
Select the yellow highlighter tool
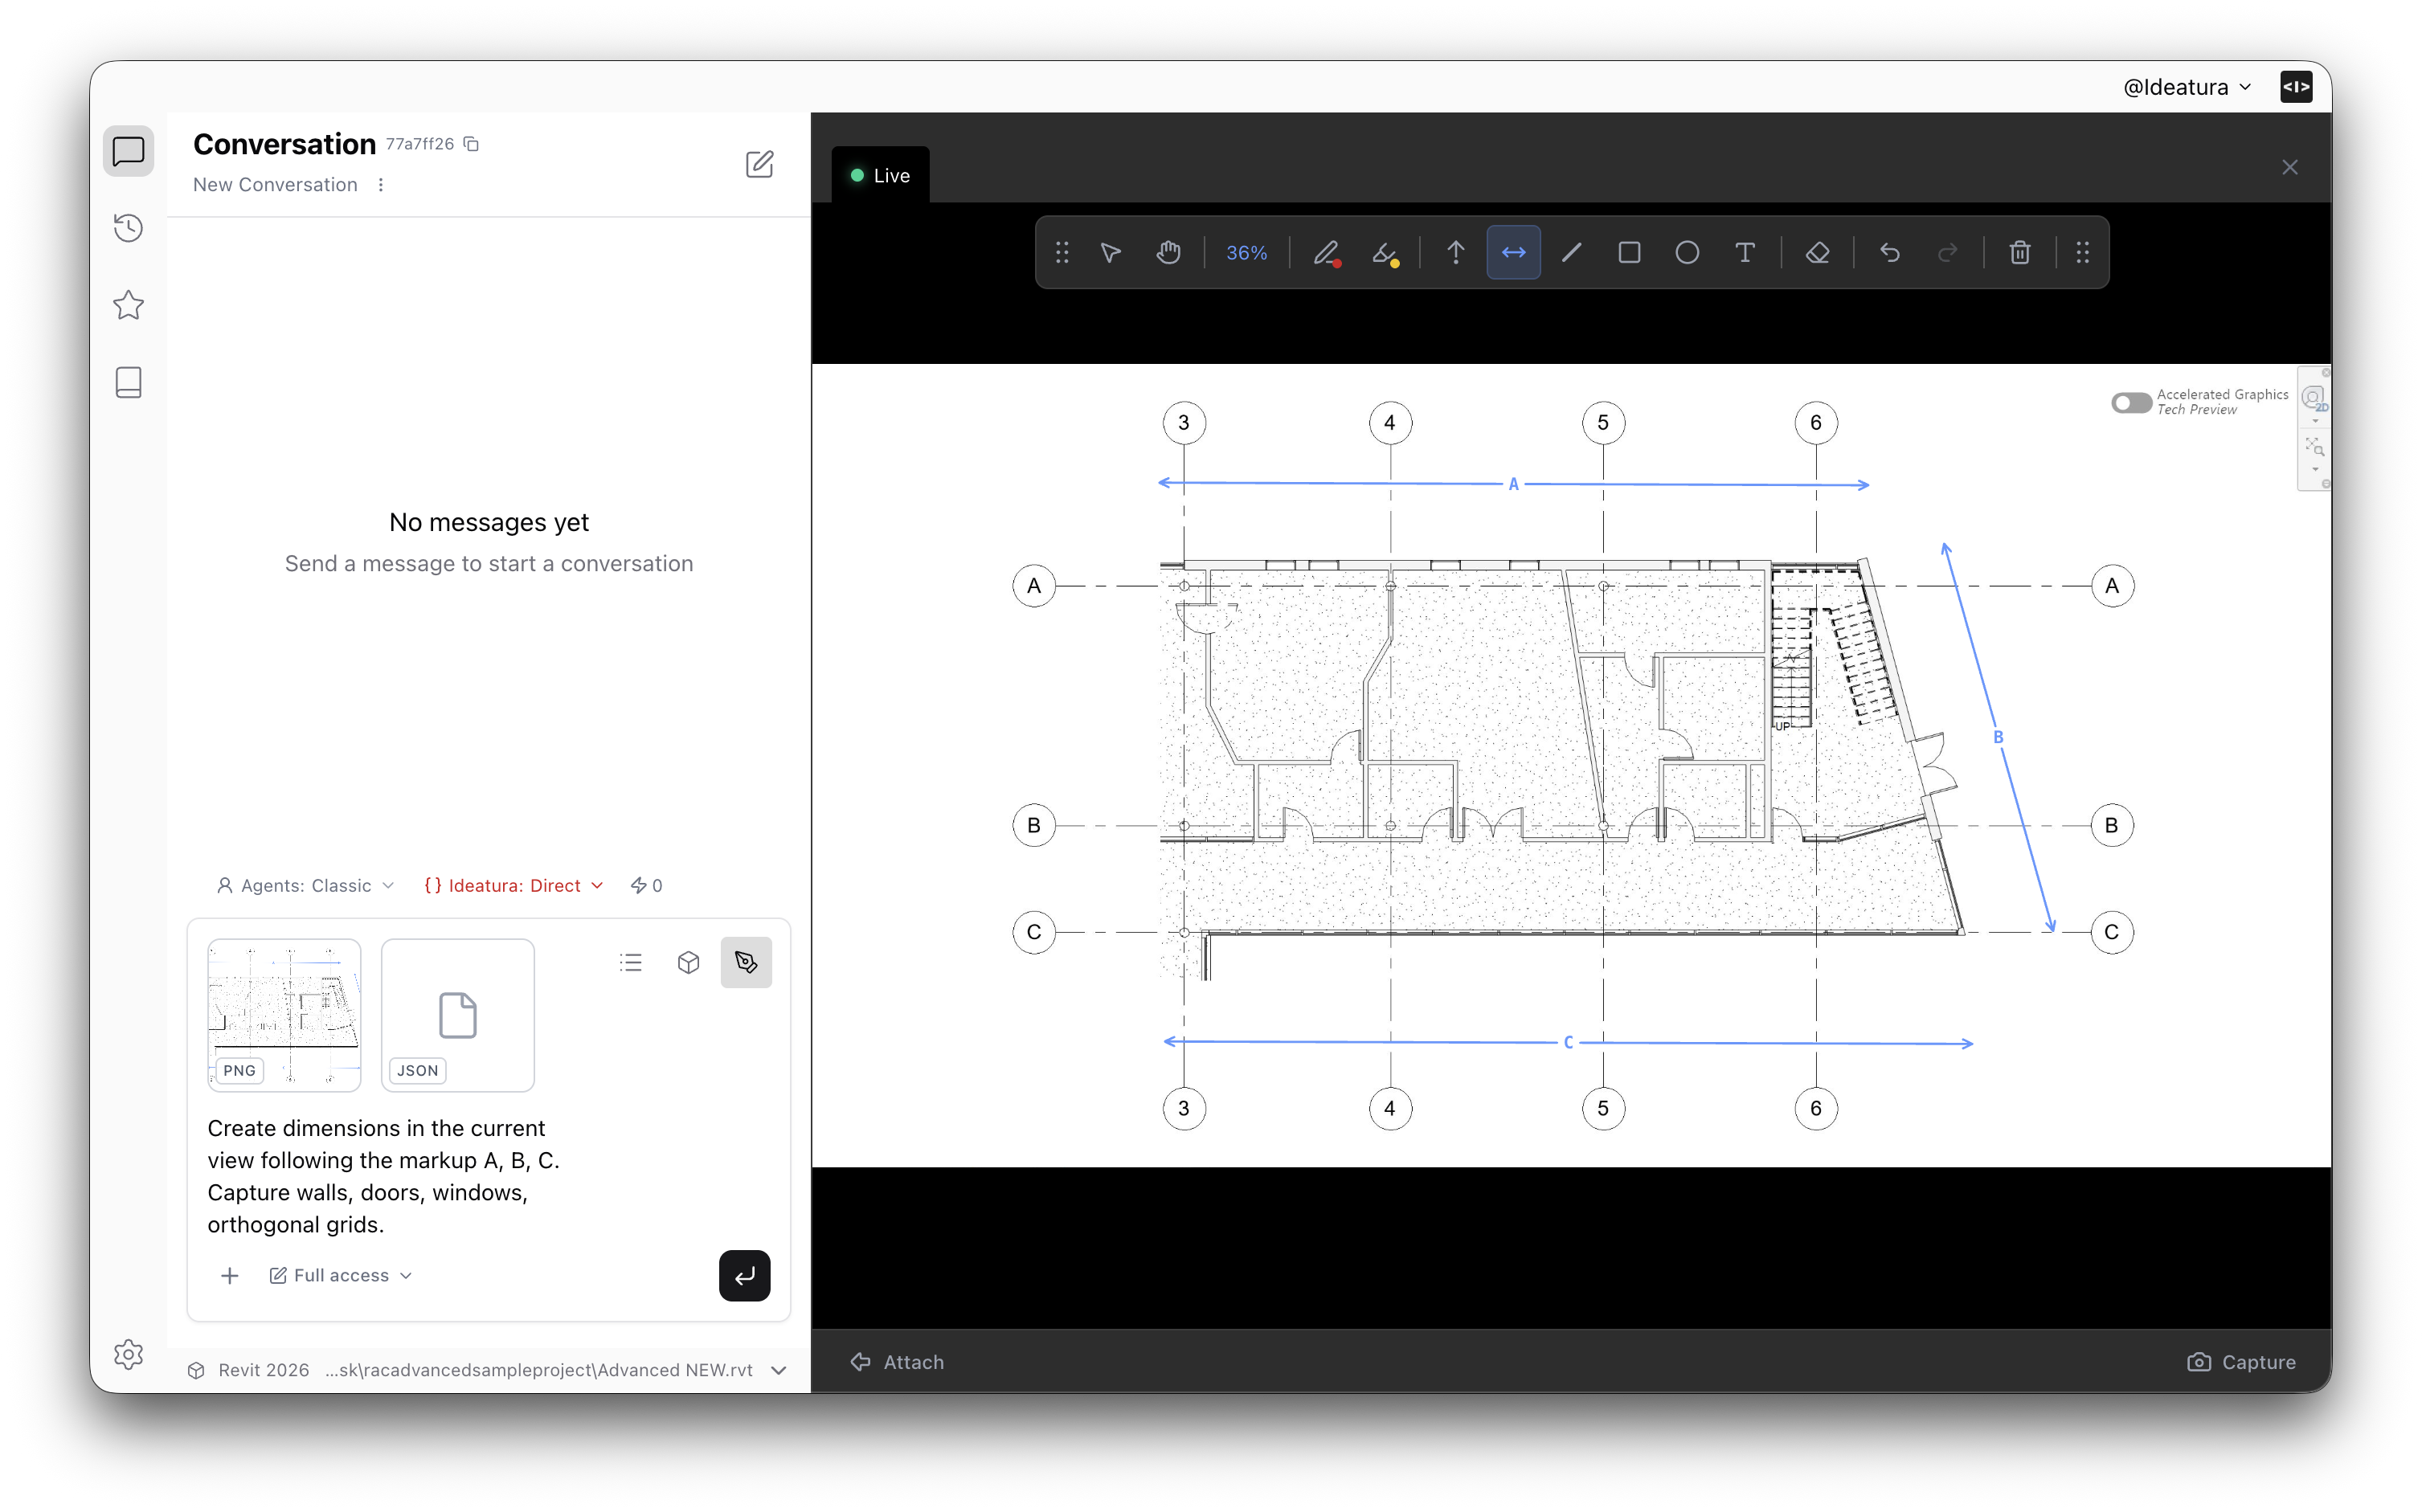(1385, 253)
